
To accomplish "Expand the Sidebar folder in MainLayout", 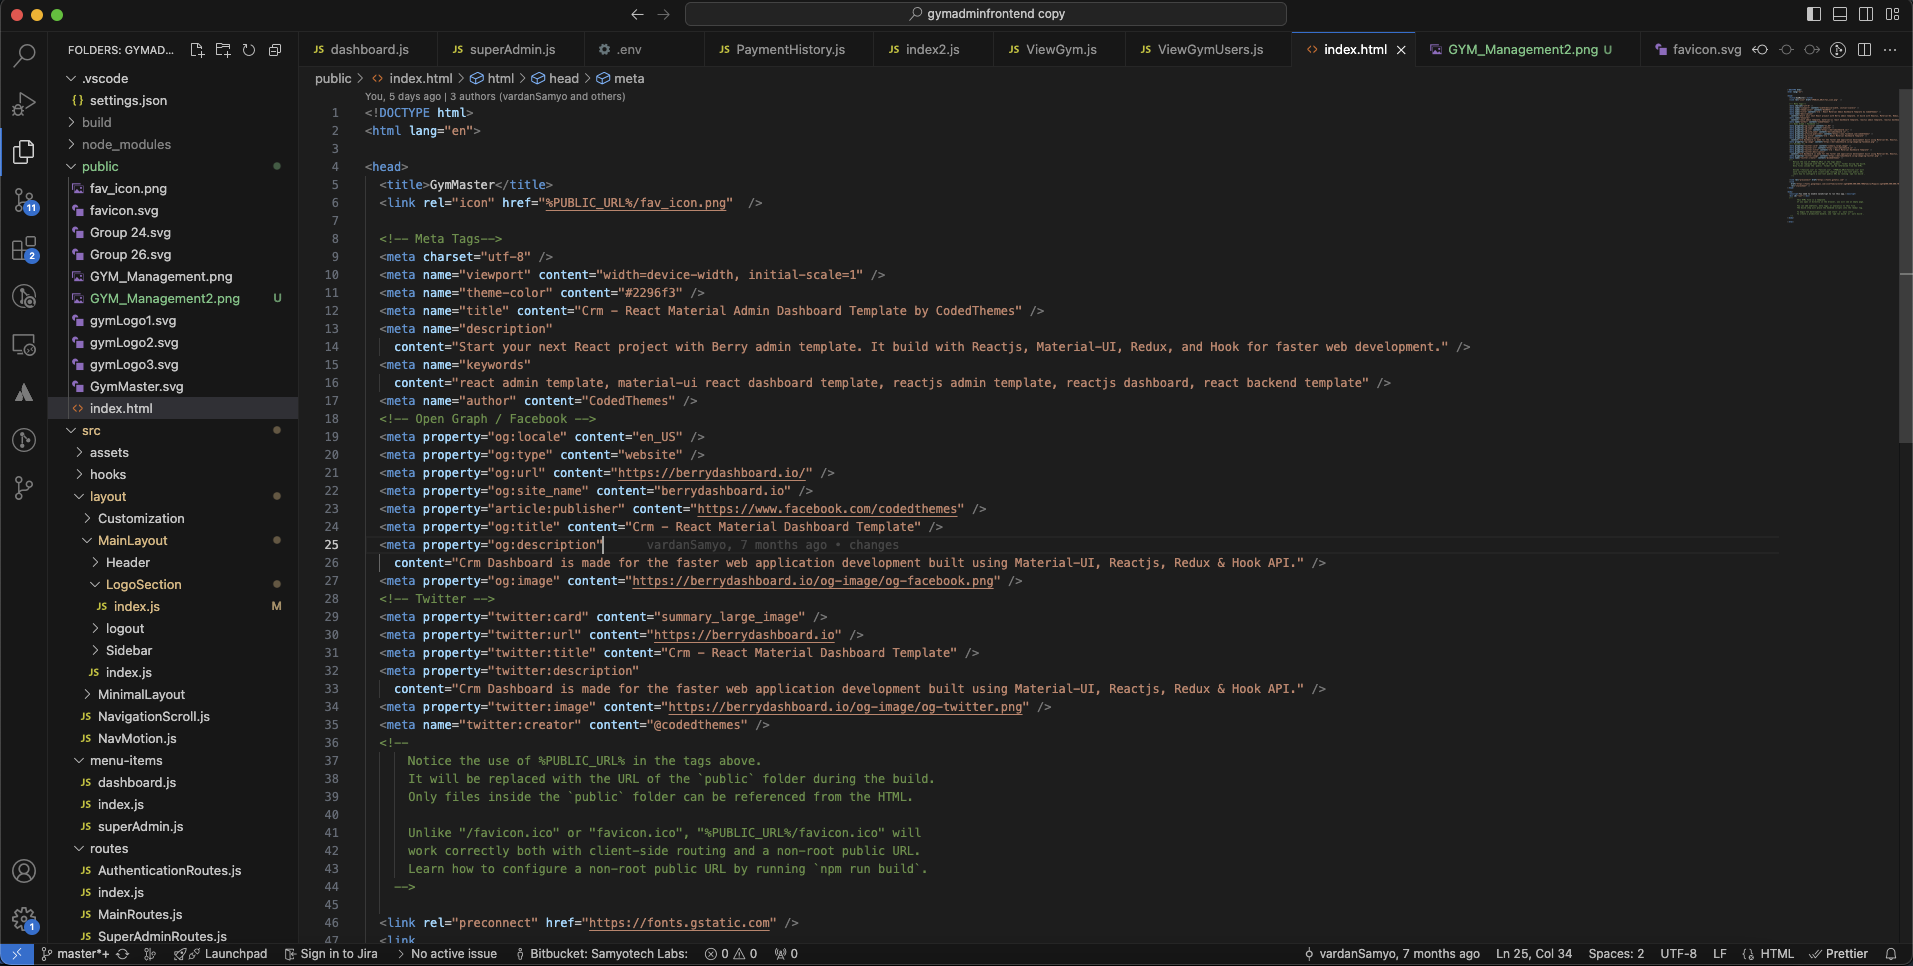I will click(129, 650).
